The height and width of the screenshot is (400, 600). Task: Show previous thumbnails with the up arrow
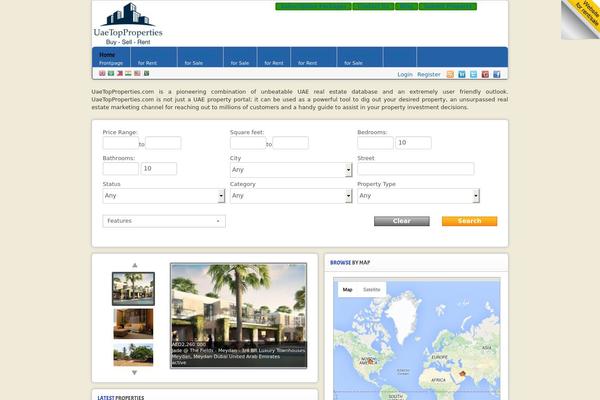135,265
